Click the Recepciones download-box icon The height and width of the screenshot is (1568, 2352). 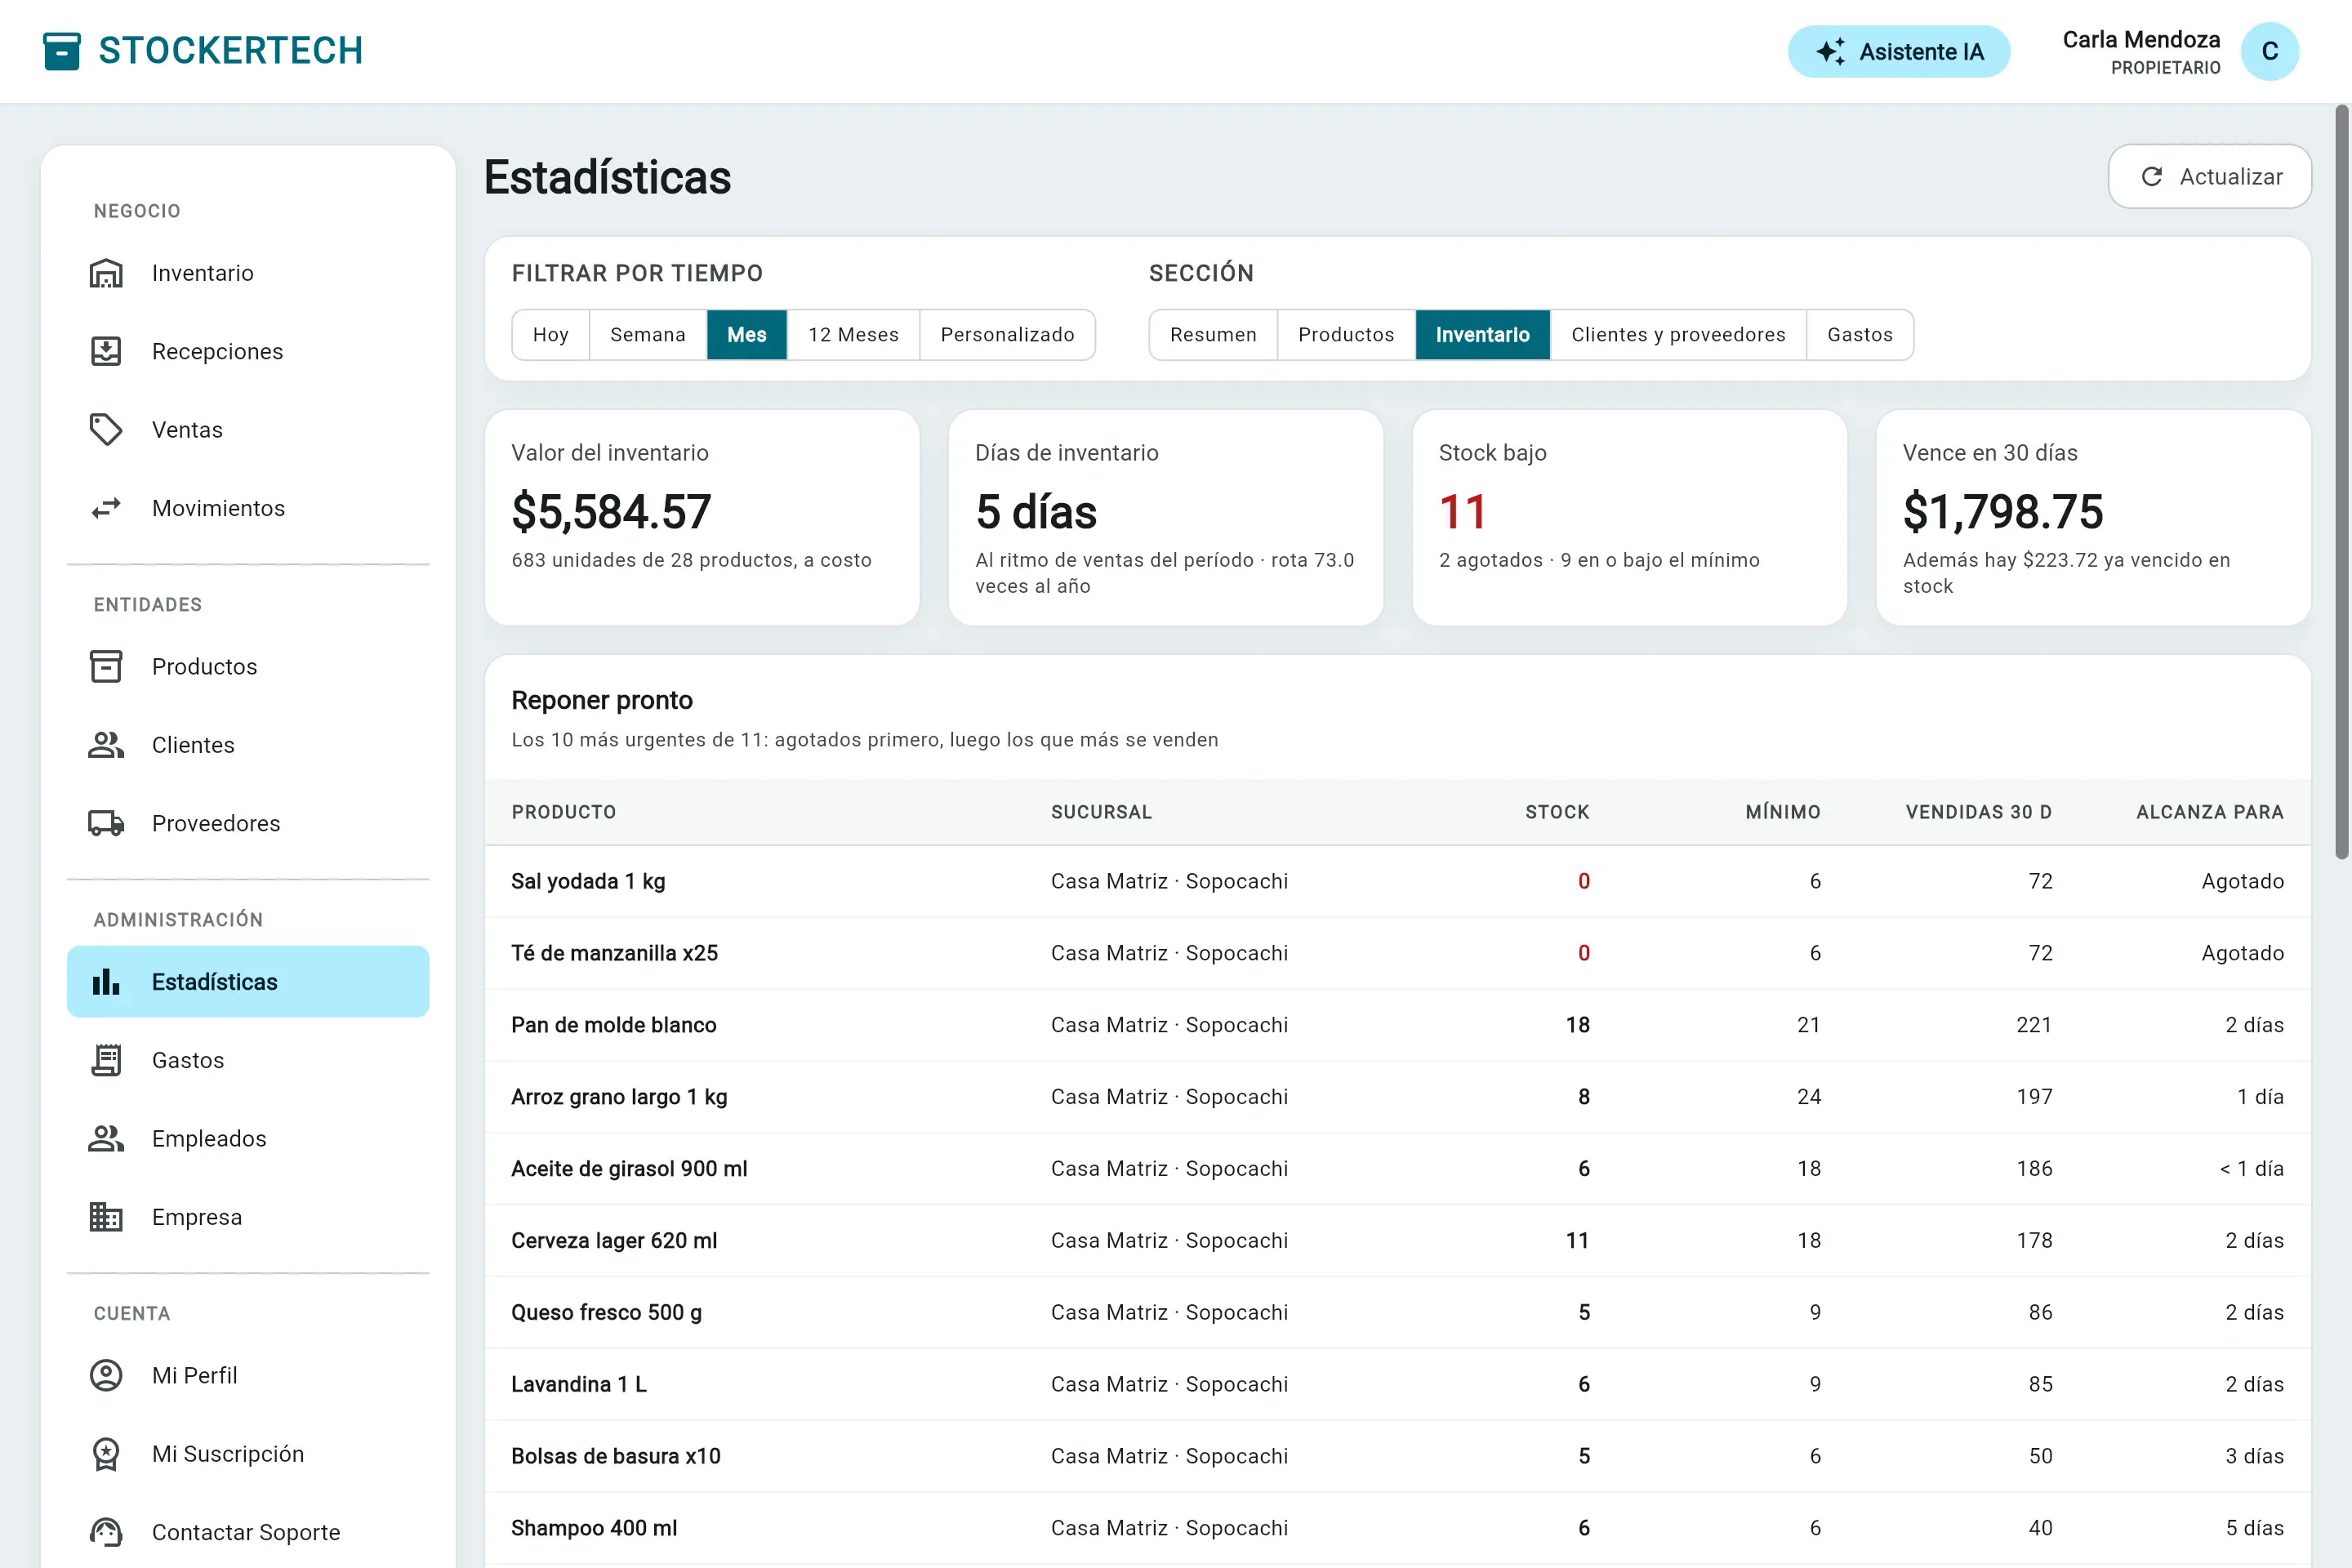coord(106,351)
